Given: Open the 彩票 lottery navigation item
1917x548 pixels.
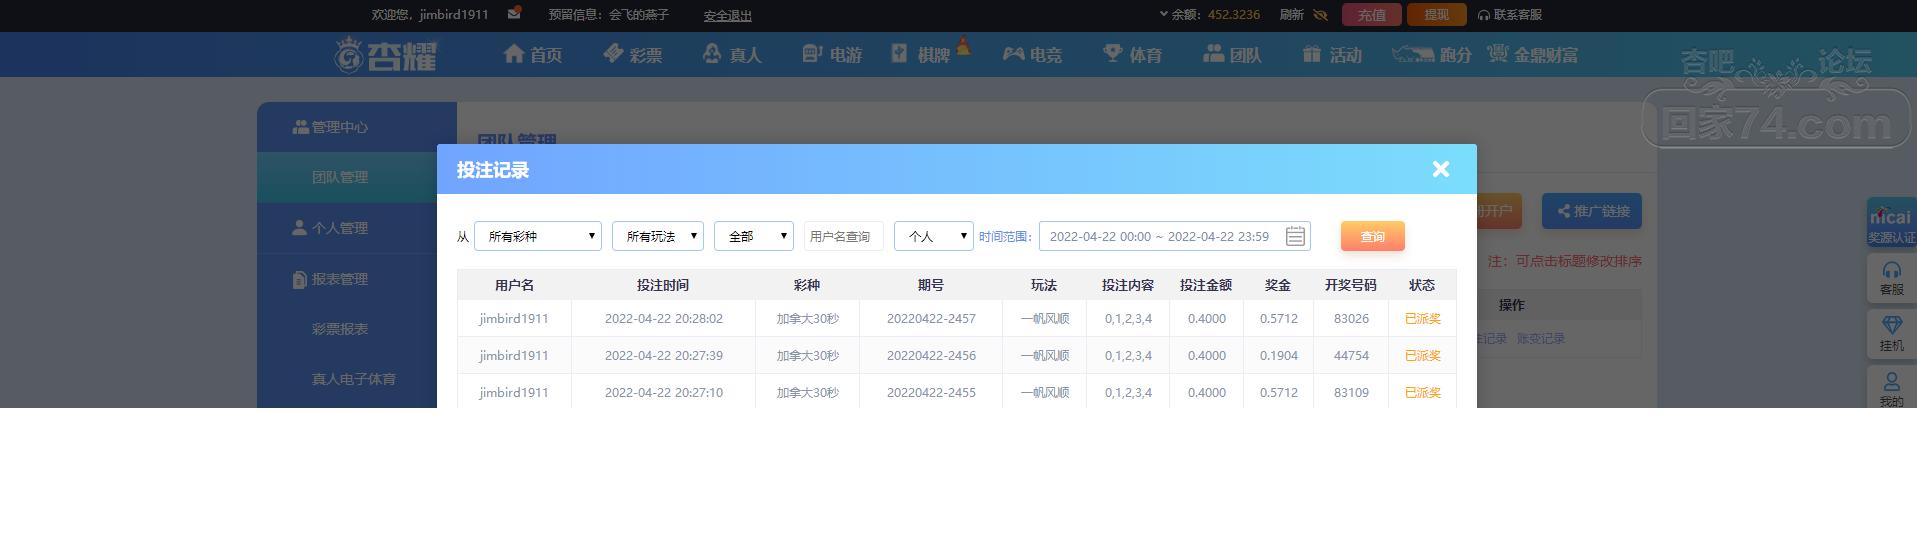Looking at the screenshot, I should pos(633,54).
